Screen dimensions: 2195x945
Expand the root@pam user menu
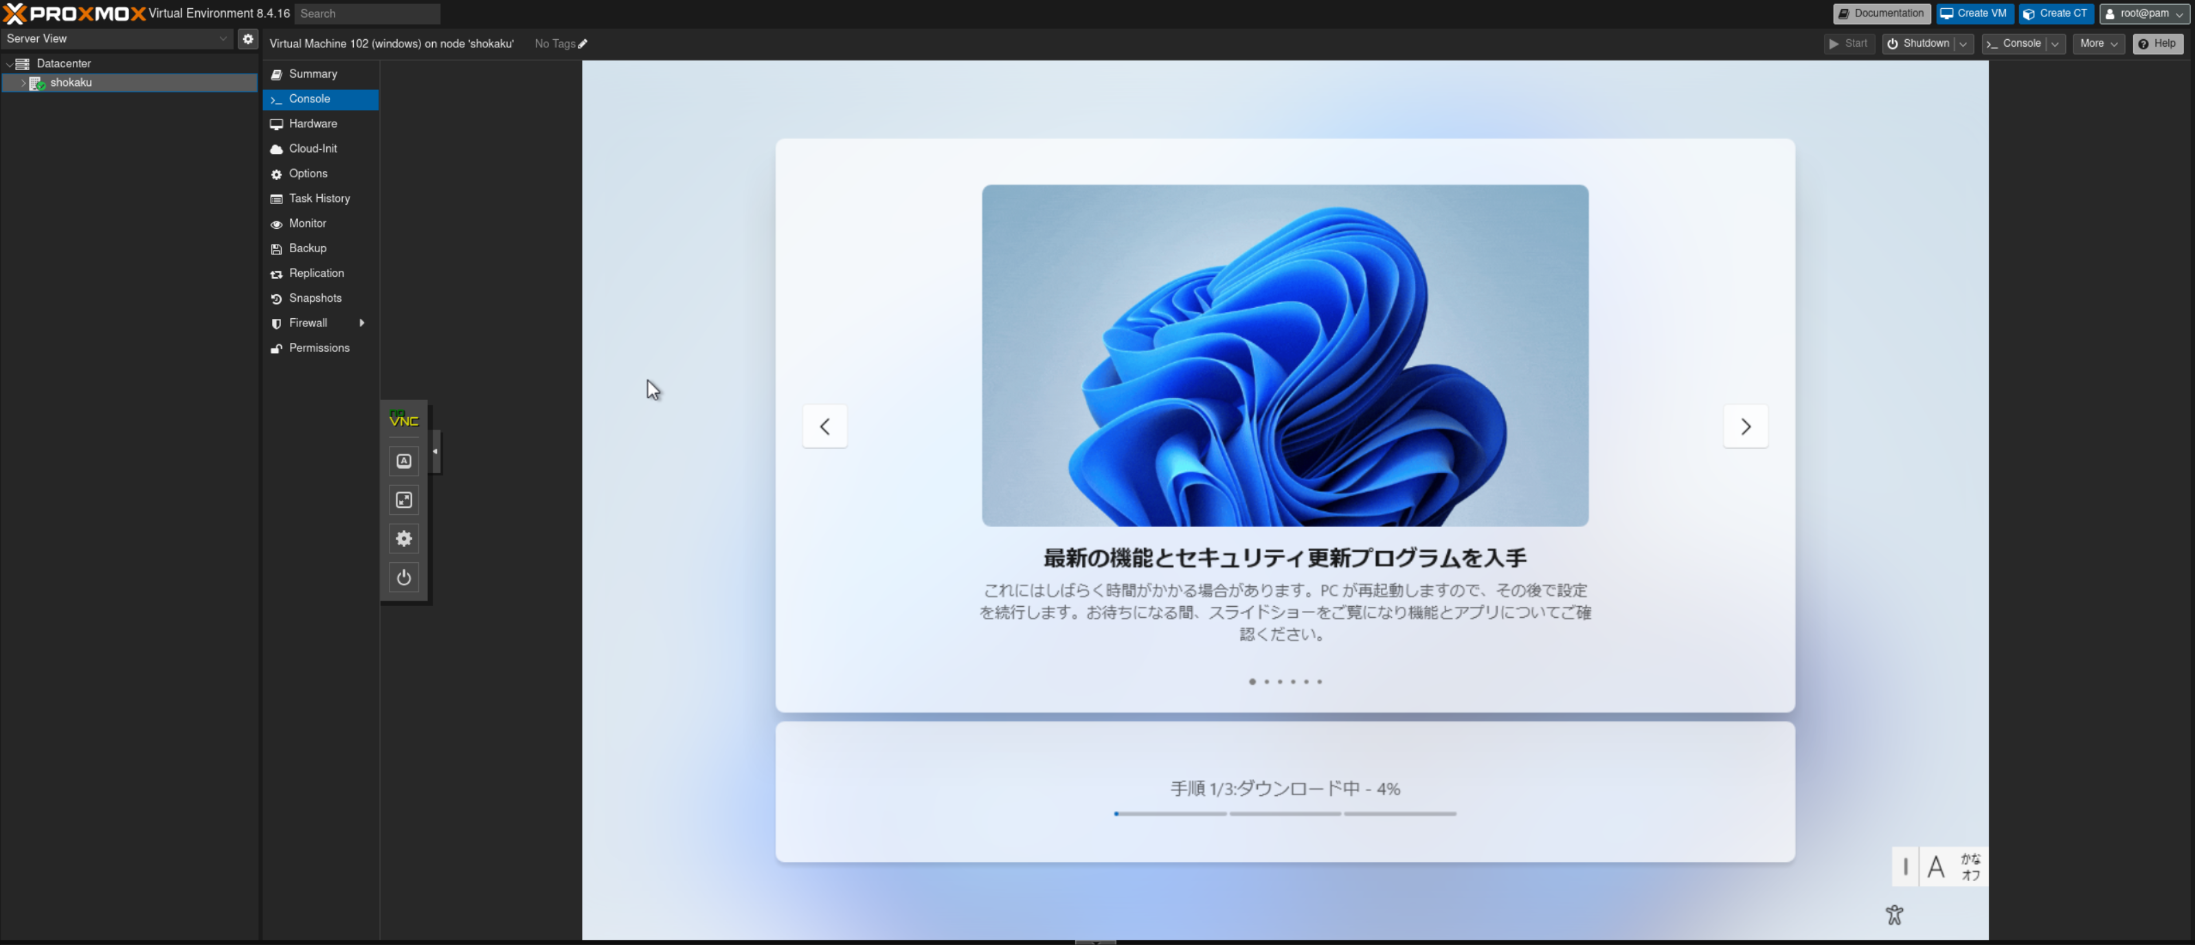click(2144, 14)
